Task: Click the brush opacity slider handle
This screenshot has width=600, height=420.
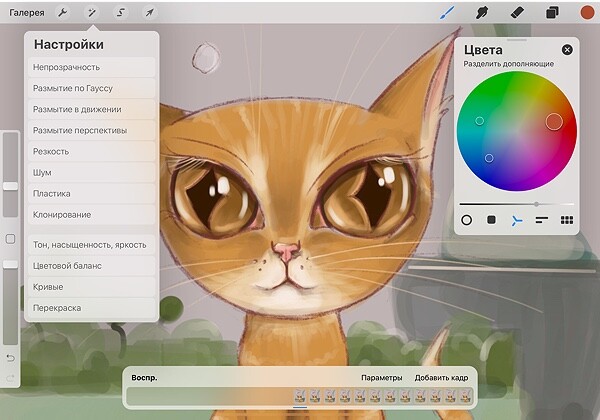Action: tap(10, 264)
